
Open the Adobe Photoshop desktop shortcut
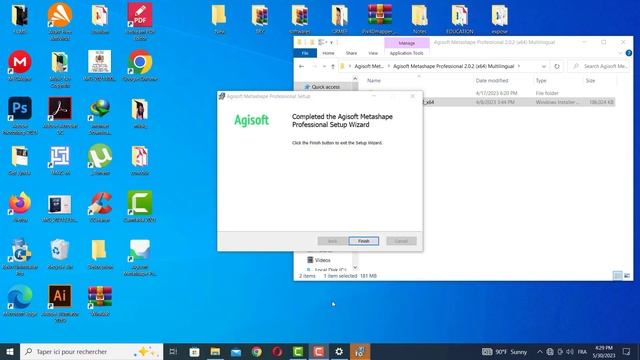coord(20,116)
